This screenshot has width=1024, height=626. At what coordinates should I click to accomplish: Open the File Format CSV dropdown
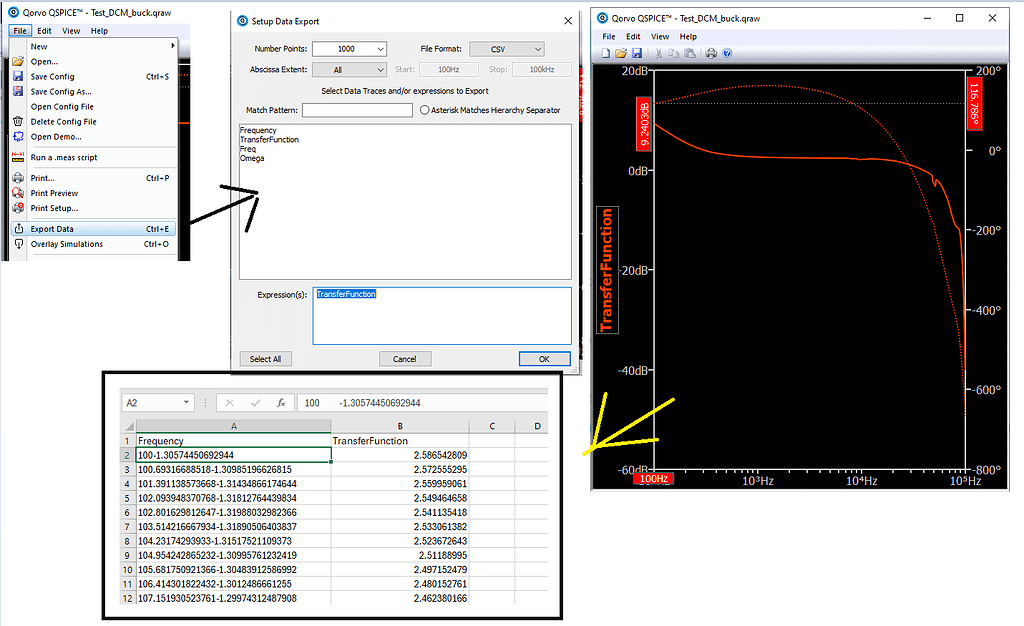click(505, 49)
